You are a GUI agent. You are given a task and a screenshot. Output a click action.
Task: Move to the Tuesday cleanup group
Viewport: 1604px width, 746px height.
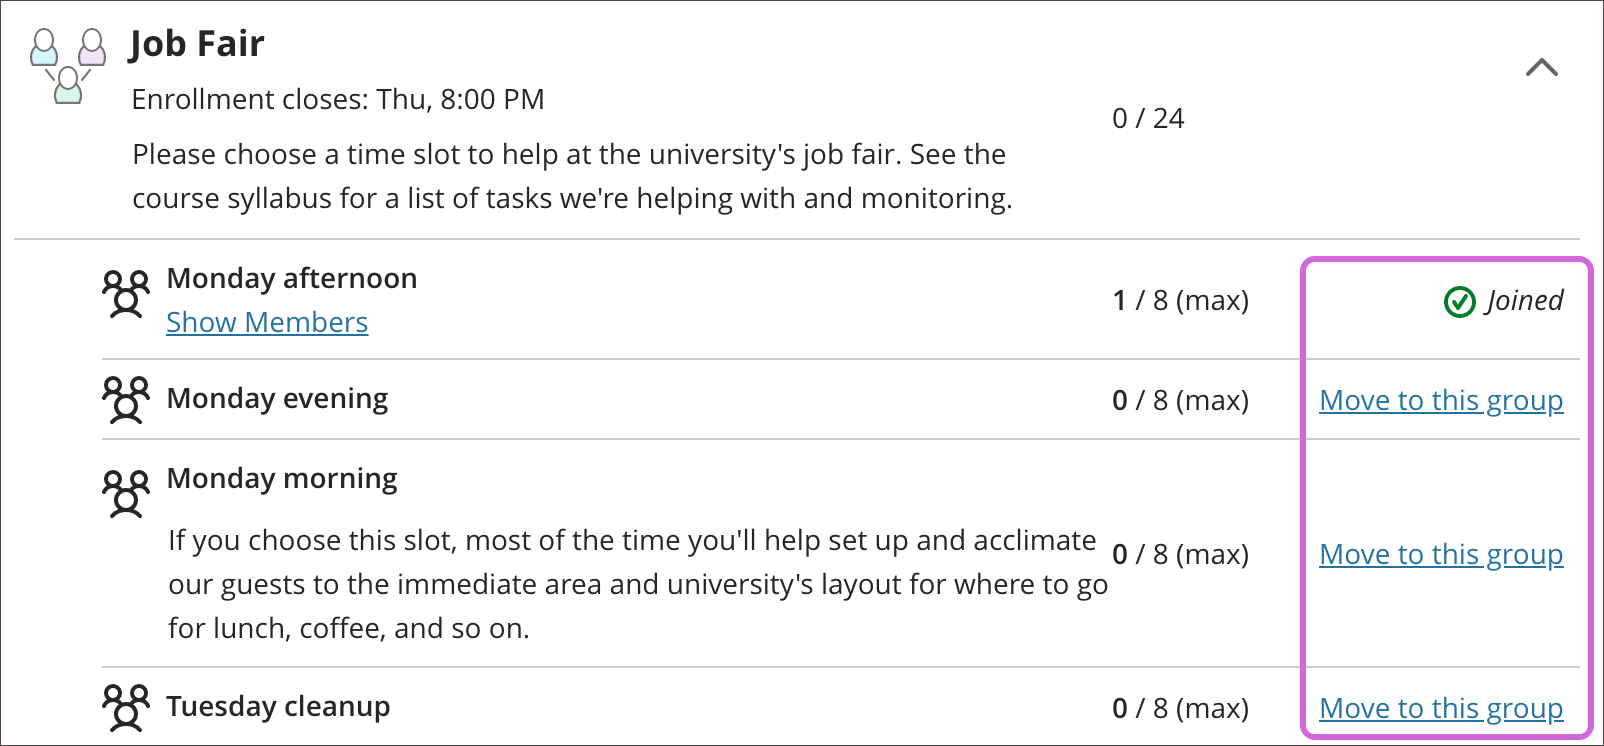tap(1440, 709)
